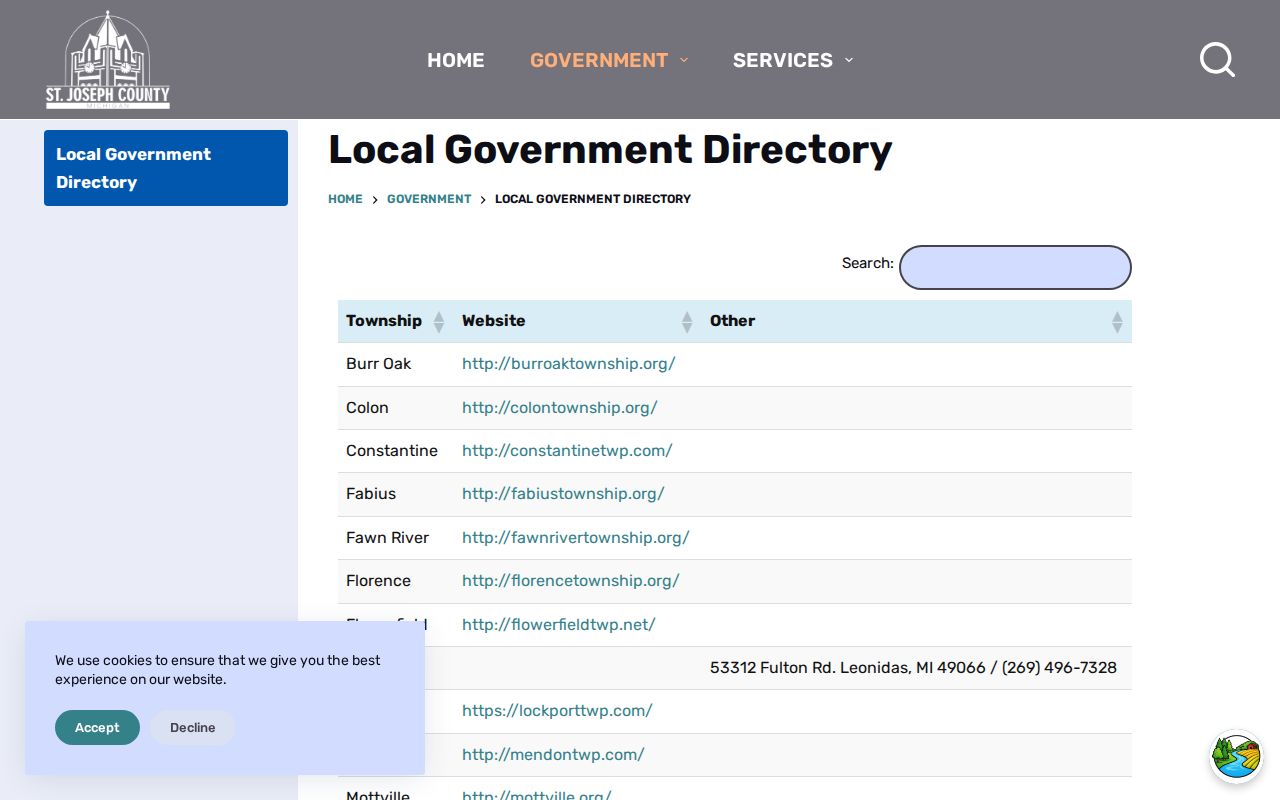Click the Local Government Directory page heading
1280x800 pixels.
click(x=610, y=150)
